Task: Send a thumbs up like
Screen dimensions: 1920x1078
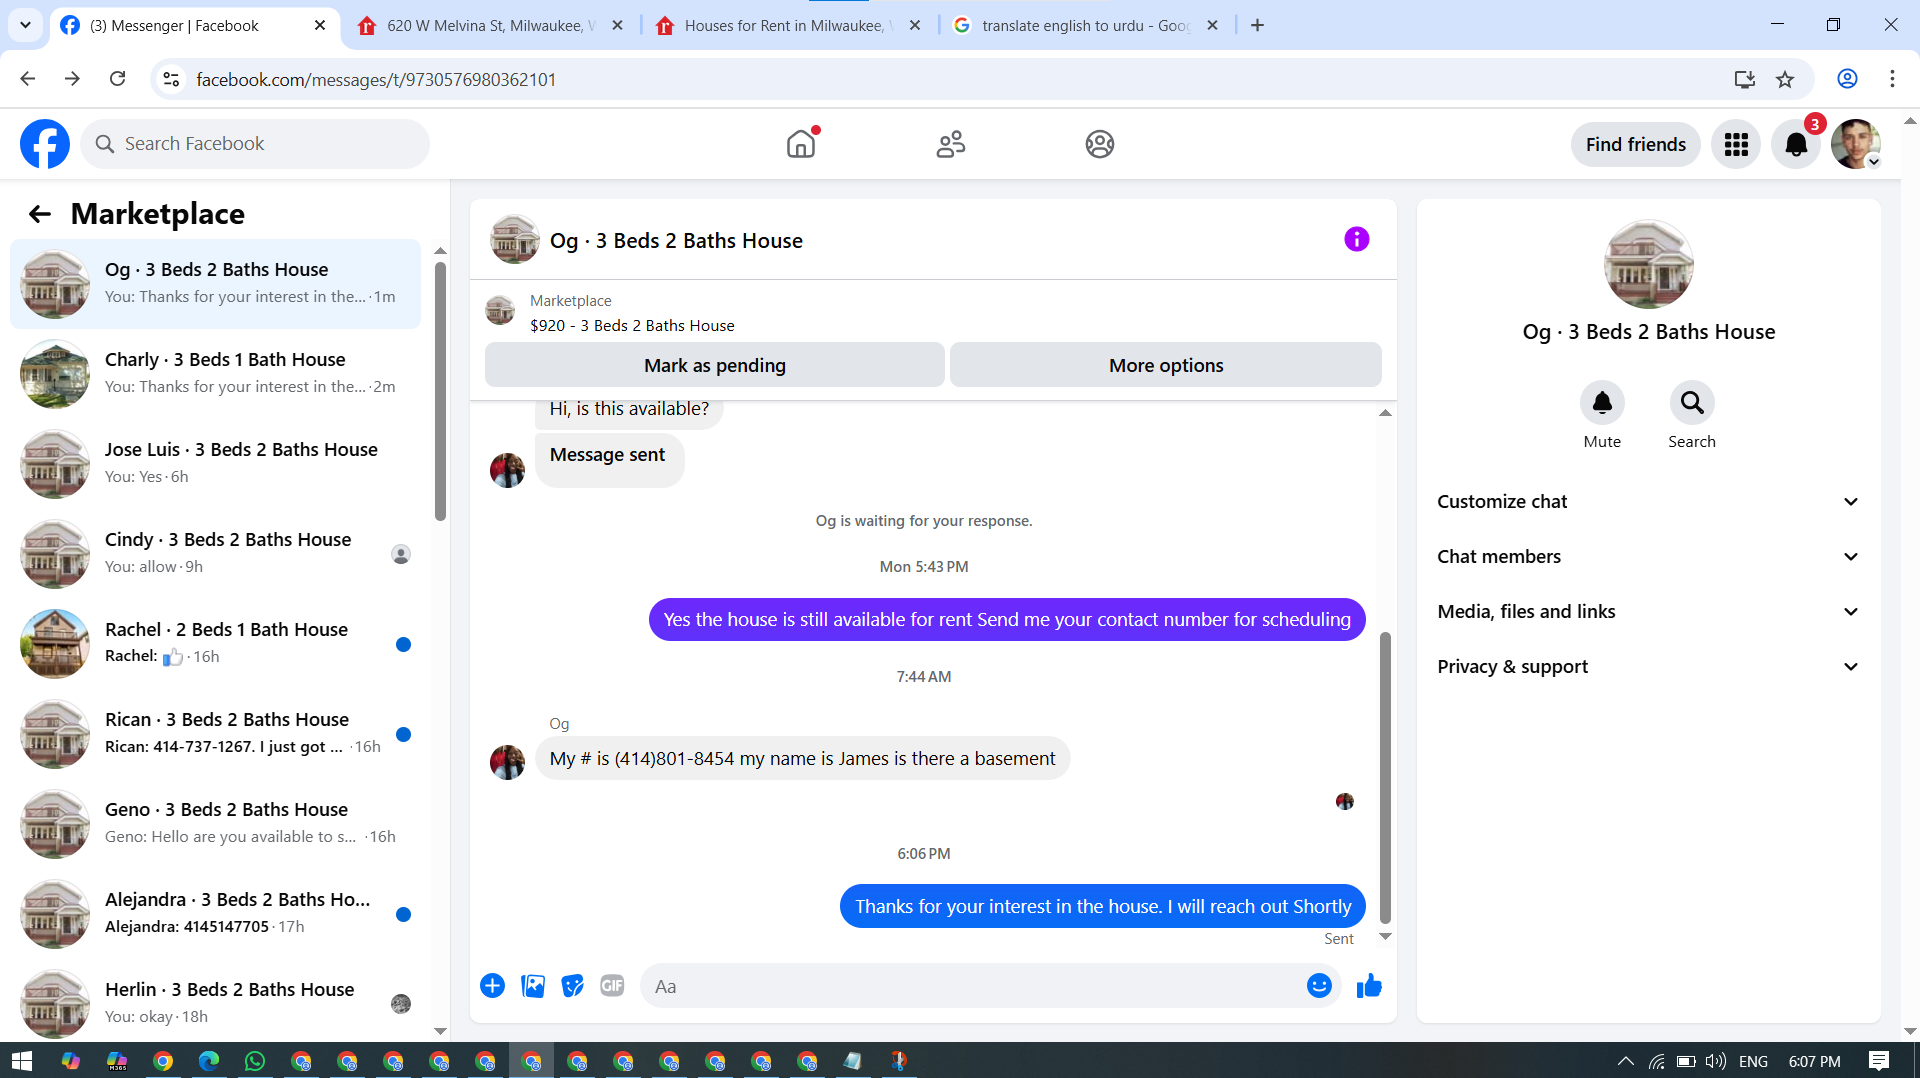Action: (x=1369, y=986)
